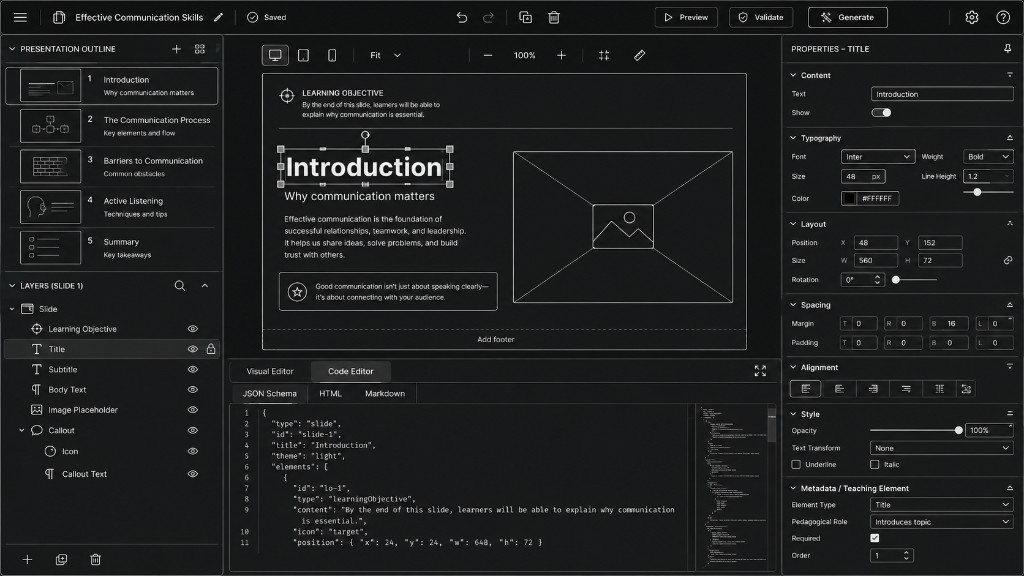Redo the last action
This screenshot has width=1024, height=576.
click(488, 18)
